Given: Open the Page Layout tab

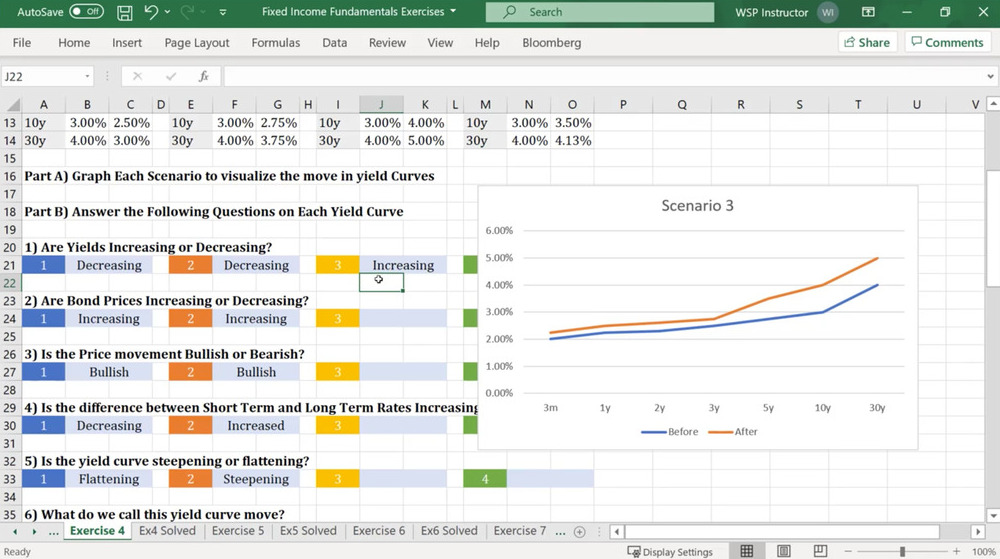Looking at the screenshot, I should 196,43.
